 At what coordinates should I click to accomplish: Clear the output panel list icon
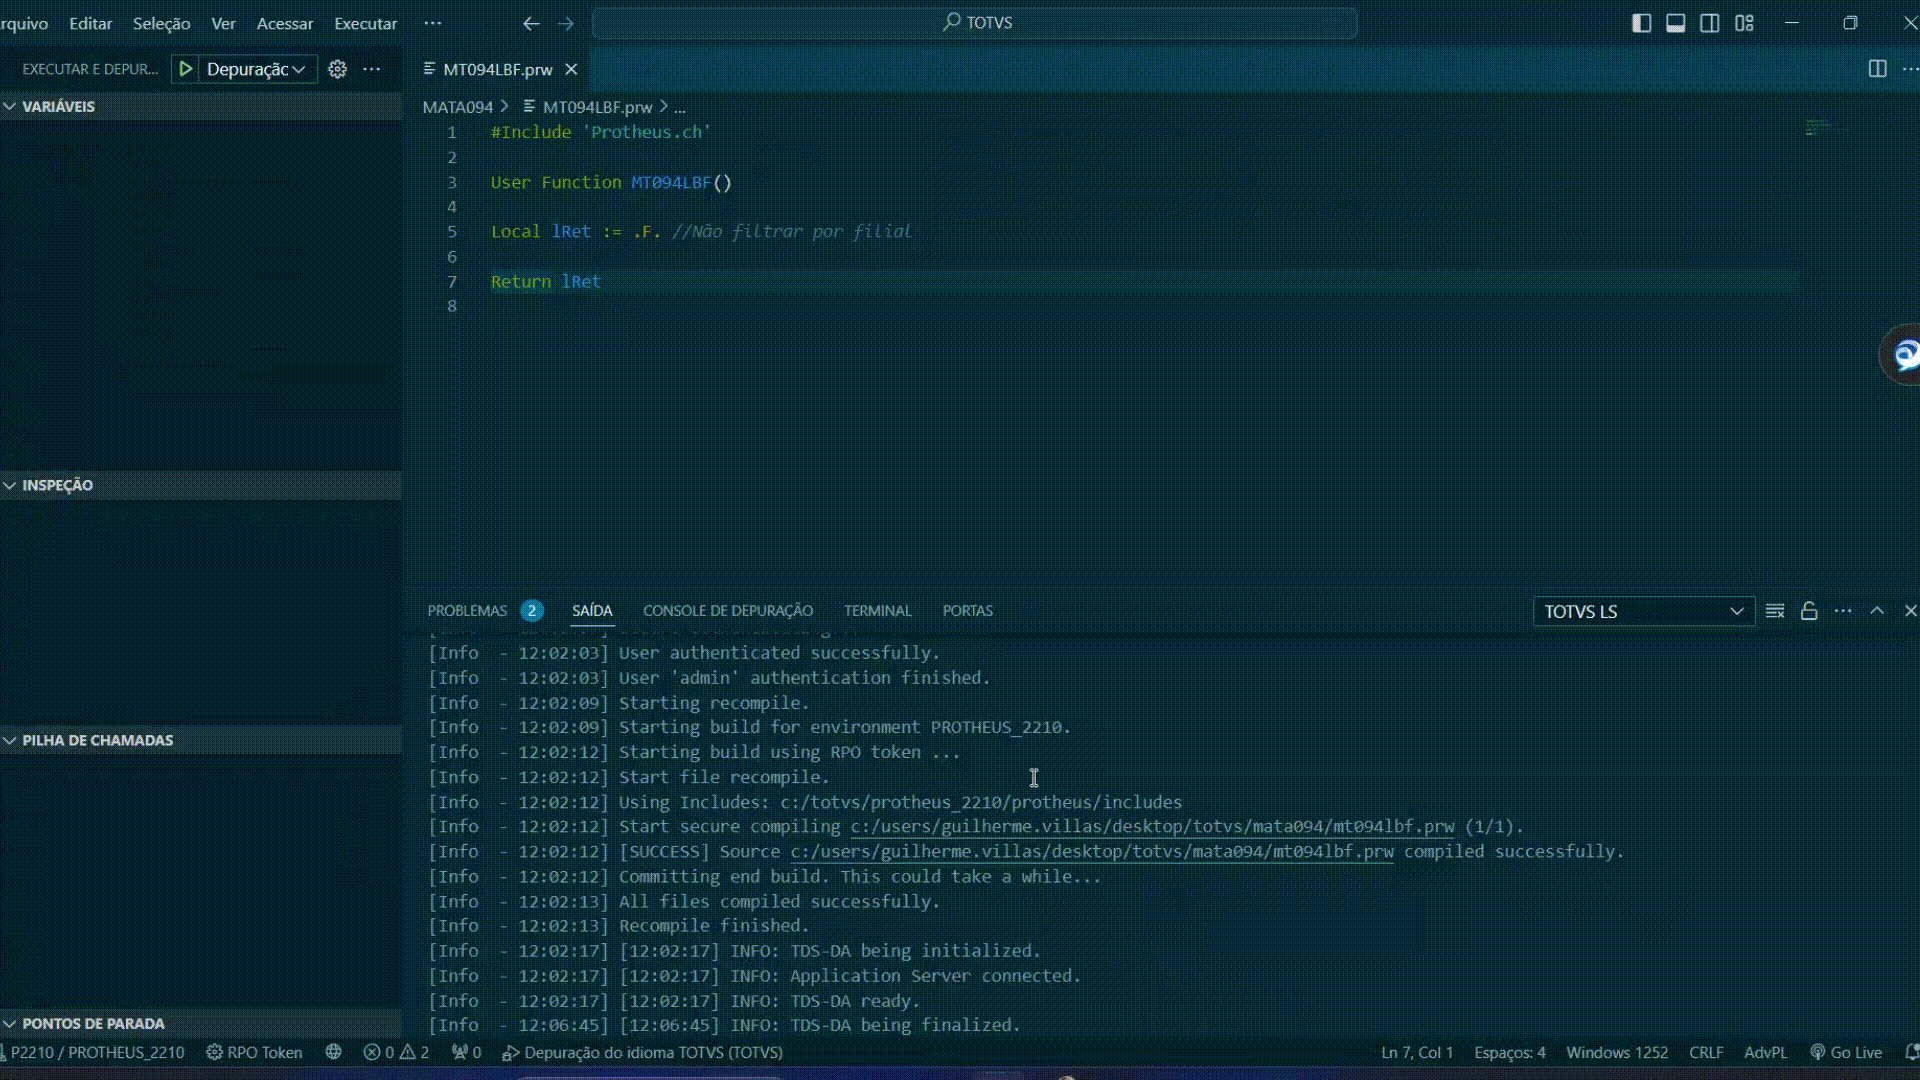(1775, 611)
